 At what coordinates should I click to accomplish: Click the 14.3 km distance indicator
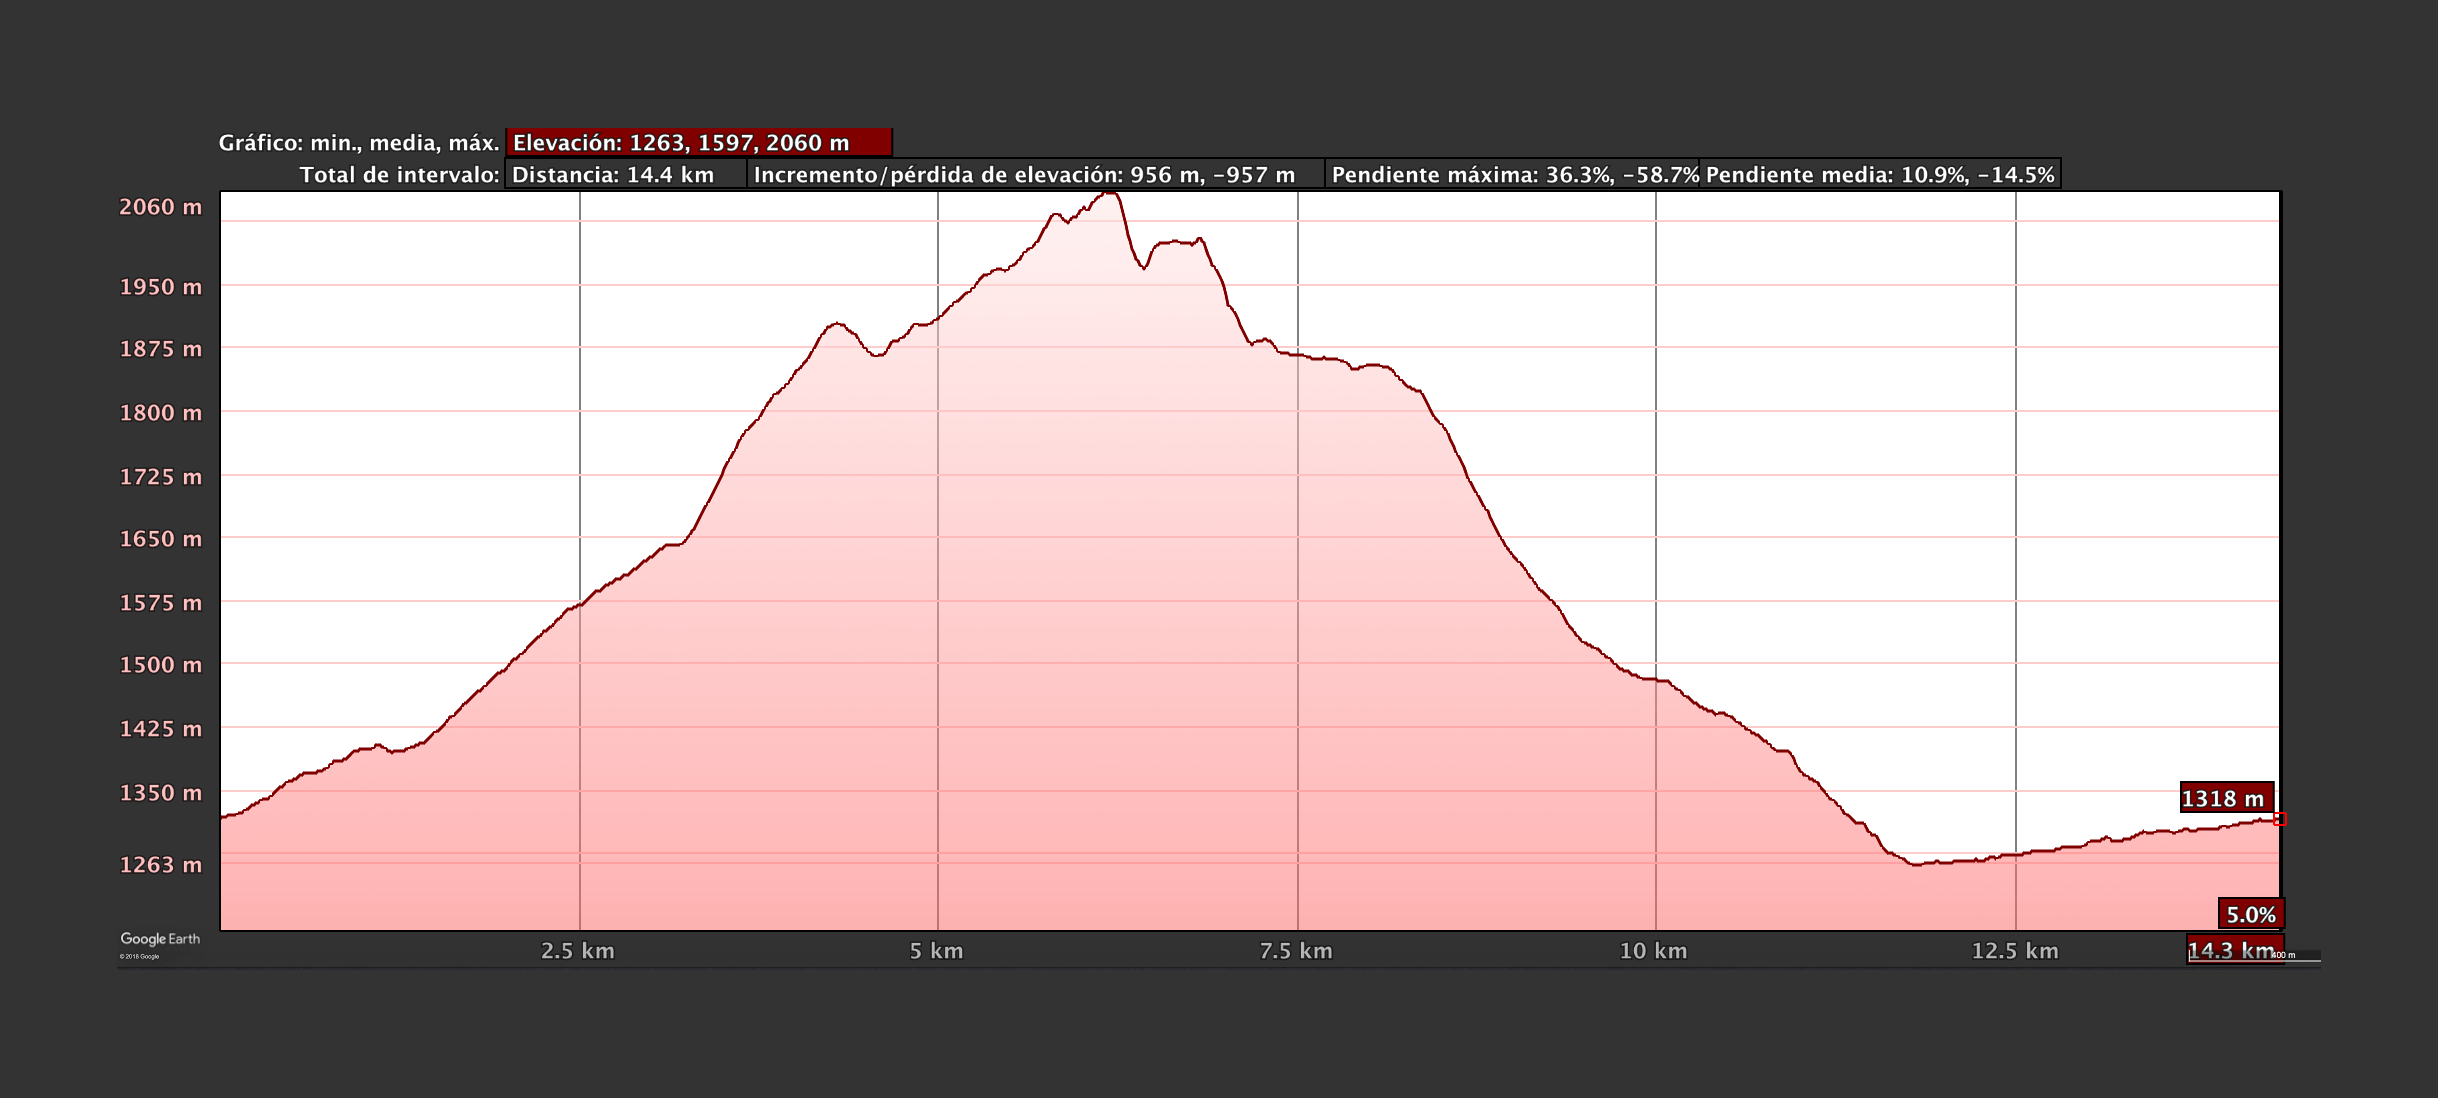pos(2232,950)
